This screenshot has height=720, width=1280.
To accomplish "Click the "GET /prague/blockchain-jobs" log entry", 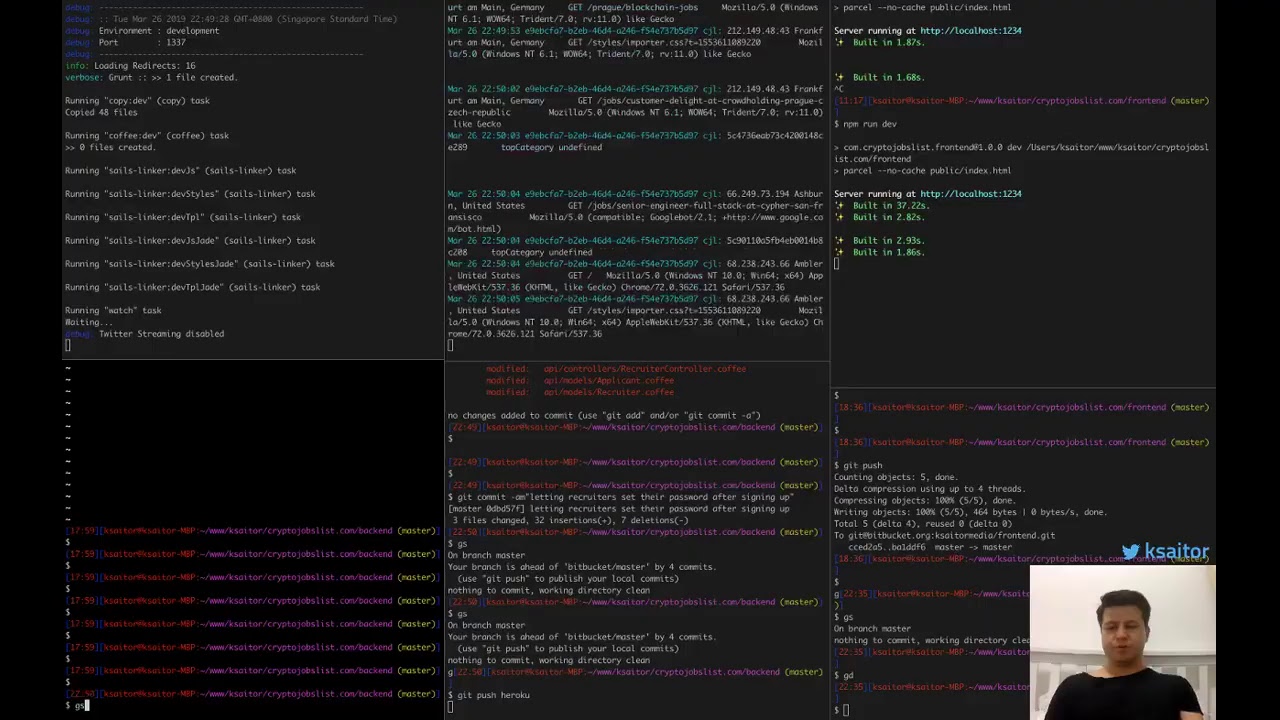I will (x=632, y=8).
